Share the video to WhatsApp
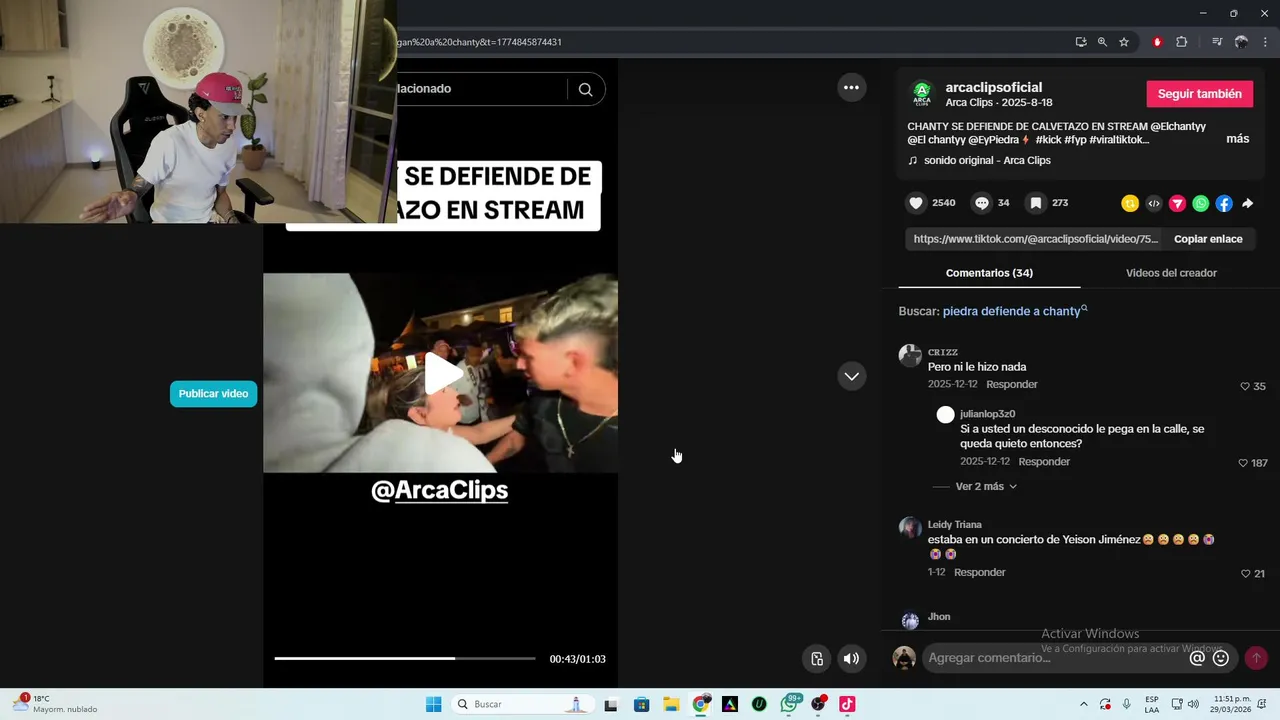Screen dimensions: 1280x720 tap(1201, 203)
